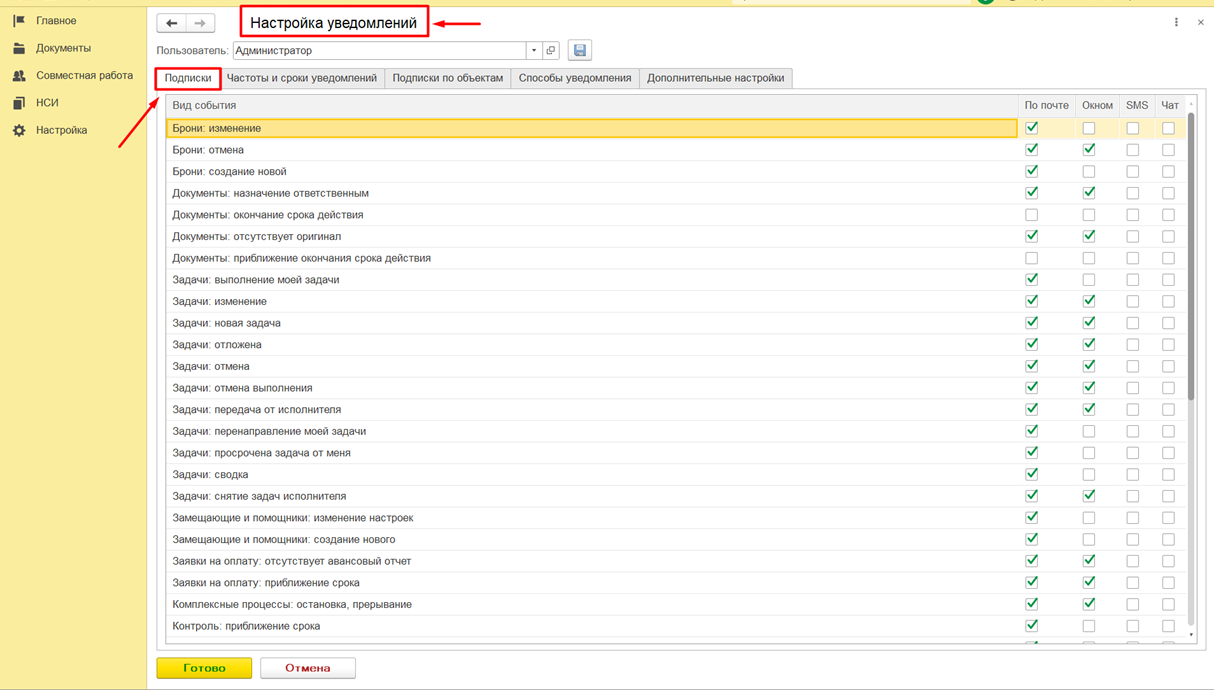This screenshot has width=1214, height=690.
Task: Select the row Задачи: изменение
Action: (592, 301)
